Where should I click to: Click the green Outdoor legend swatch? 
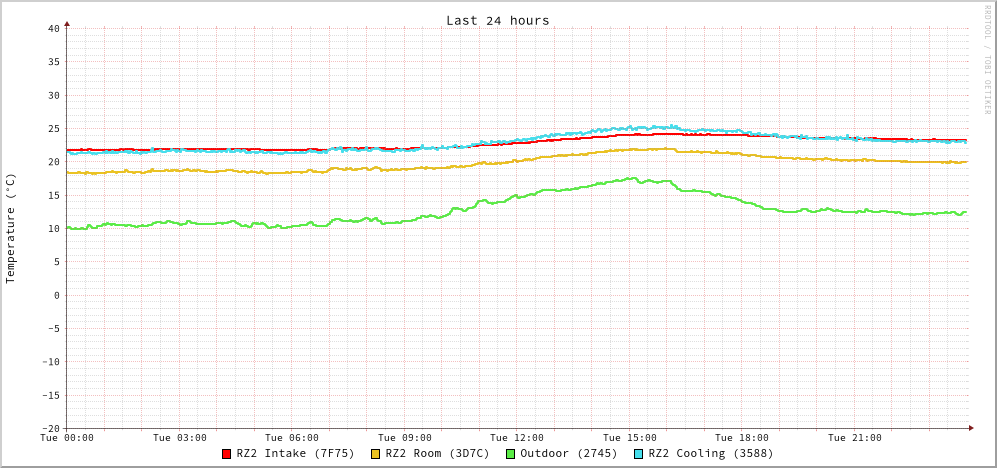click(x=510, y=454)
